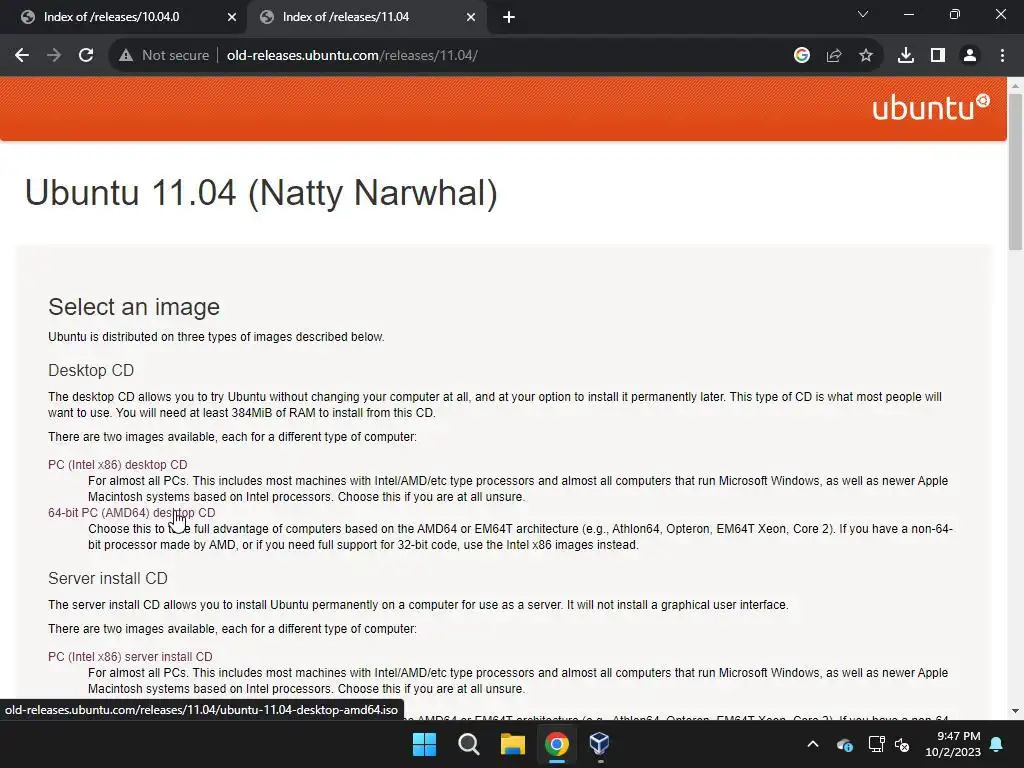Download 64-bit PC (AMD64) desktop CD

[x=131, y=513]
